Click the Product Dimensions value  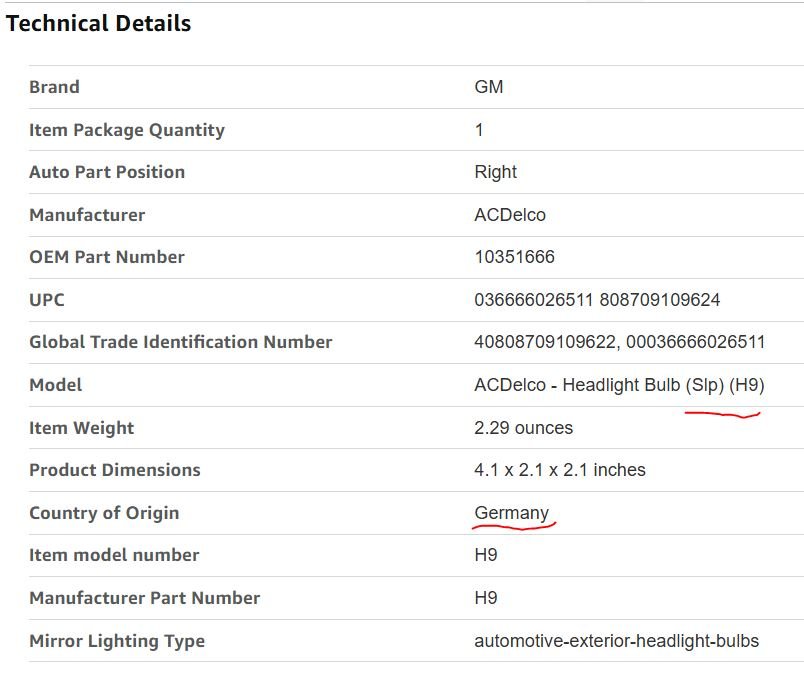559,470
